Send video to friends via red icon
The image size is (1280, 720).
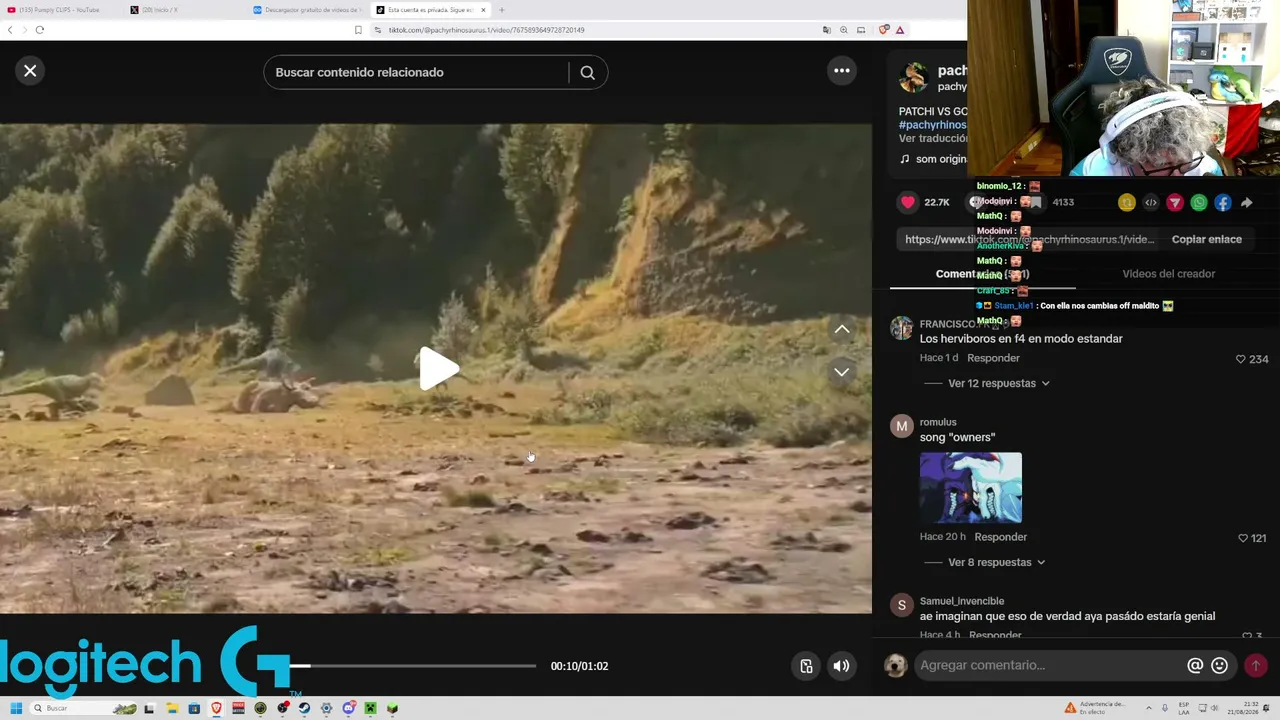(x=1175, y=203)
